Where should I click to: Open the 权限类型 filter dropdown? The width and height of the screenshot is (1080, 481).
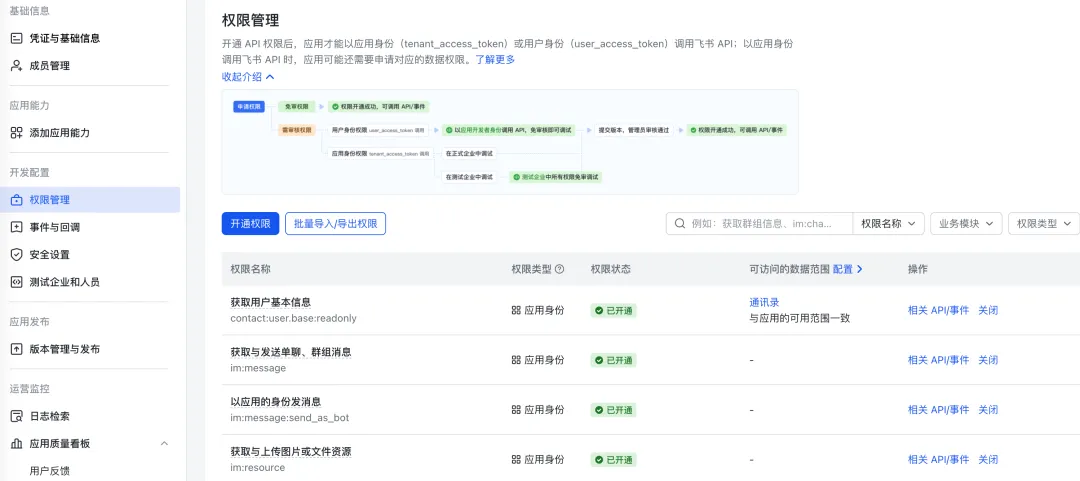[1044, 223]
